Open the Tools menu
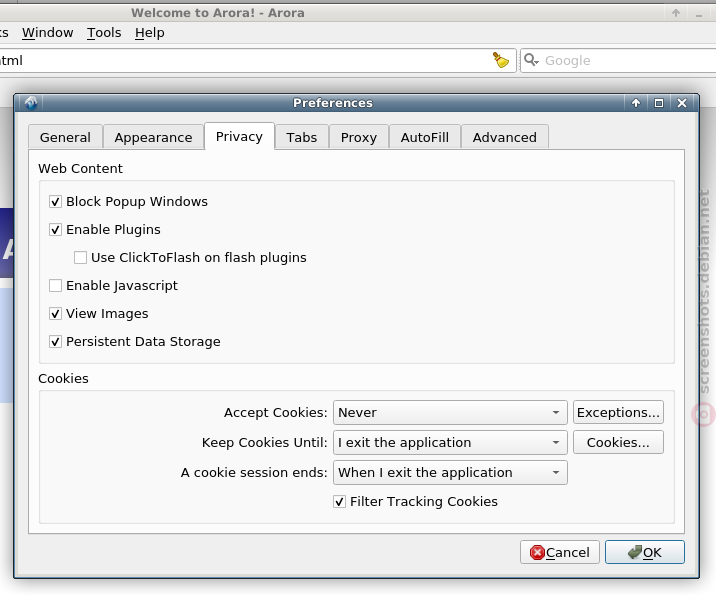The image size is (716, 604). click(x=104, y=33)
